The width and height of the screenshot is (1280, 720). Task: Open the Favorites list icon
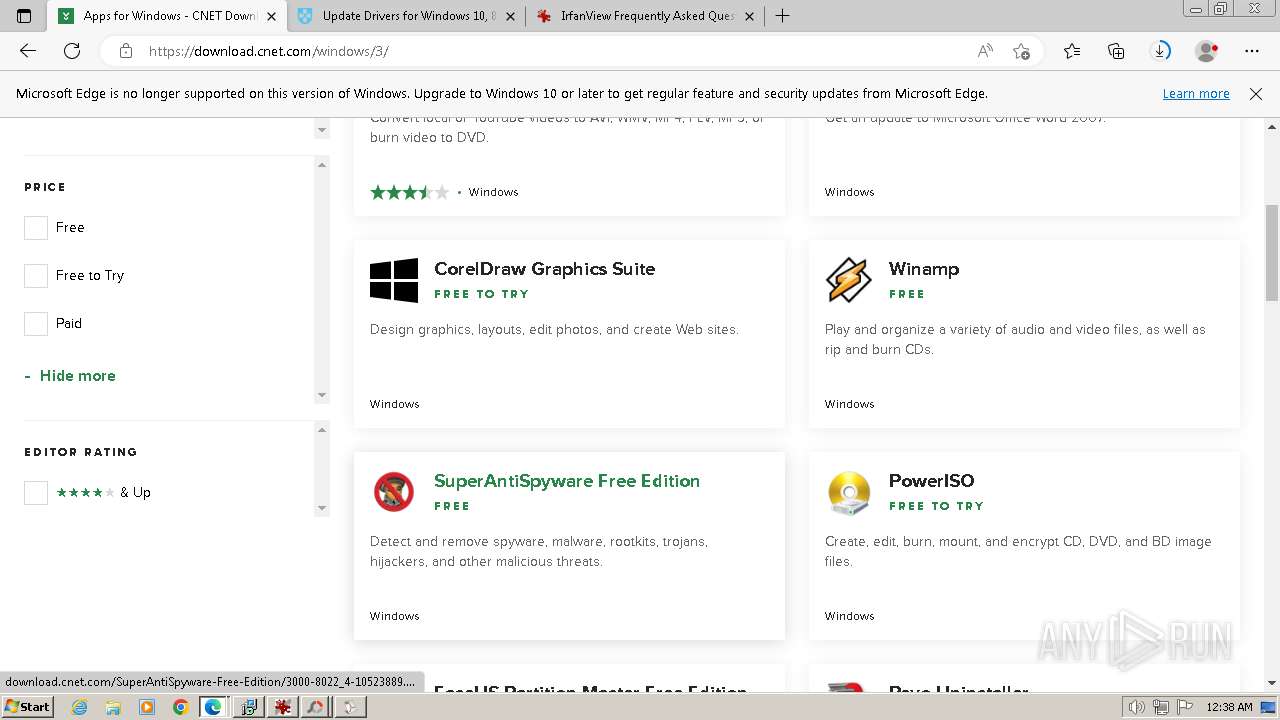1072,51
